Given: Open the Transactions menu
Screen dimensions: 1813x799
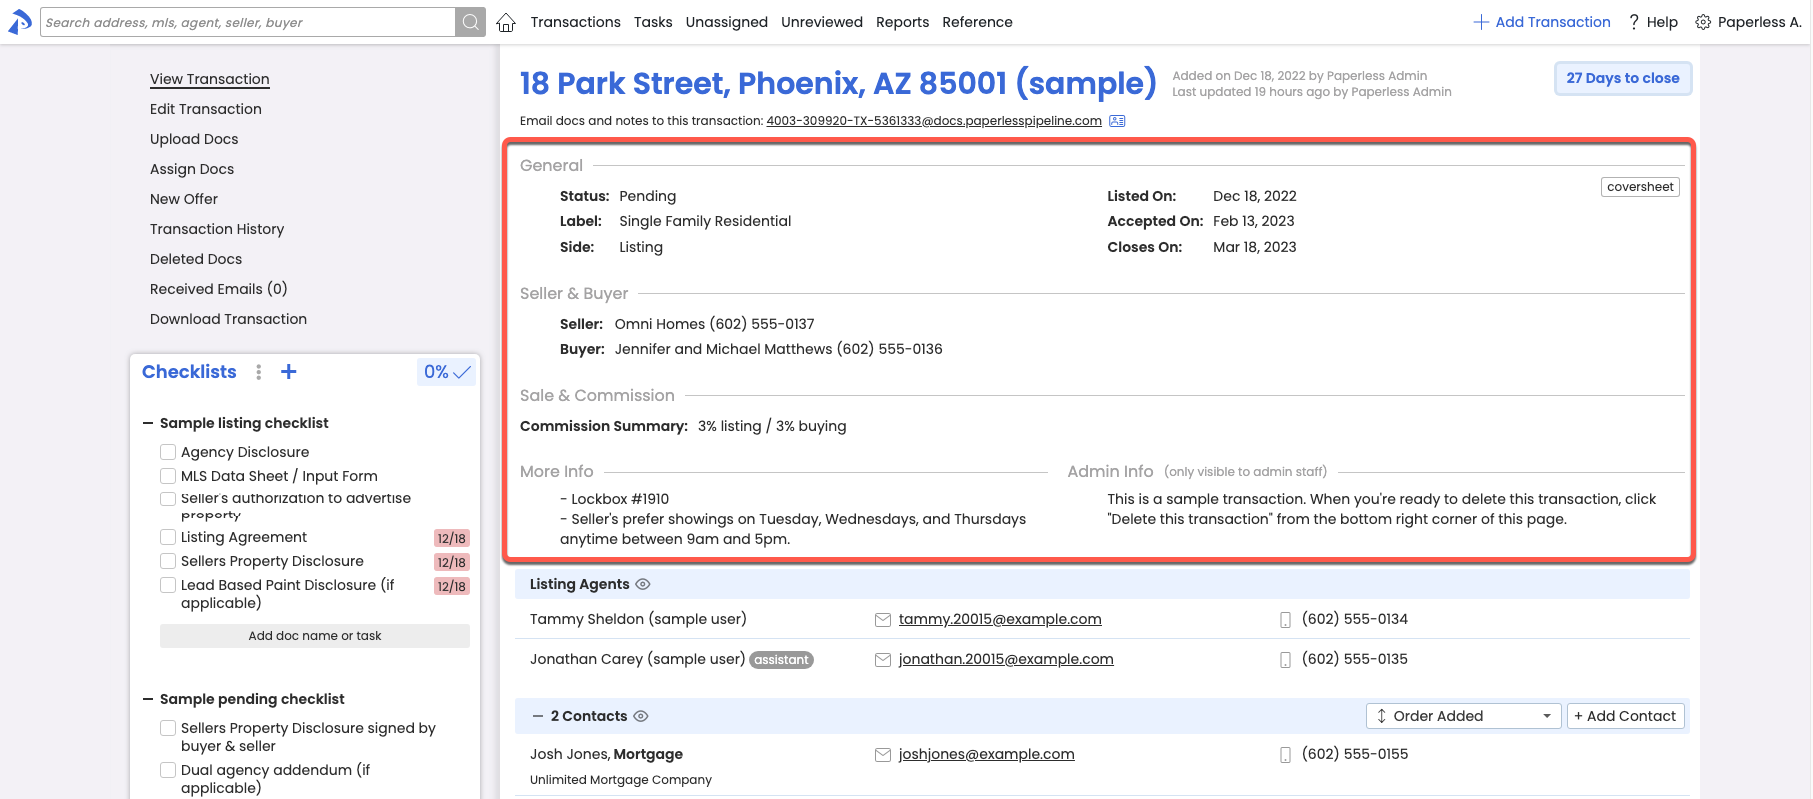Looking at the screenshot, I should (x=576, y=22).
